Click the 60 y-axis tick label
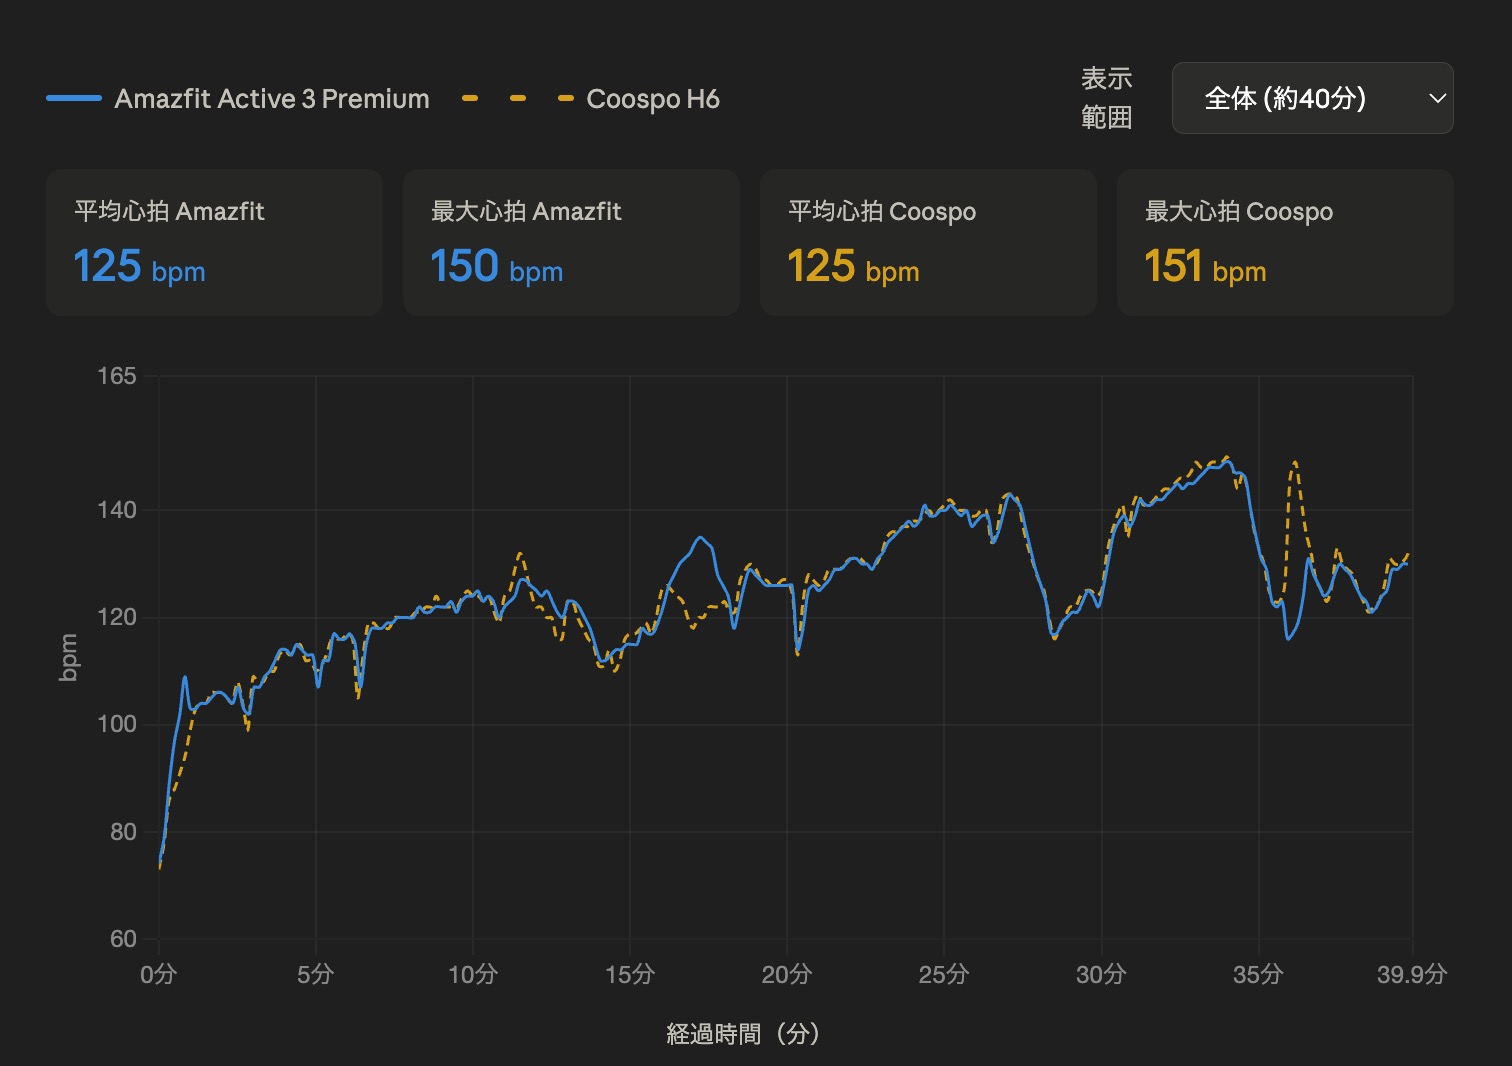Screen dimensions: 1512x1066 pyautogui.click(x=123, y=939)
